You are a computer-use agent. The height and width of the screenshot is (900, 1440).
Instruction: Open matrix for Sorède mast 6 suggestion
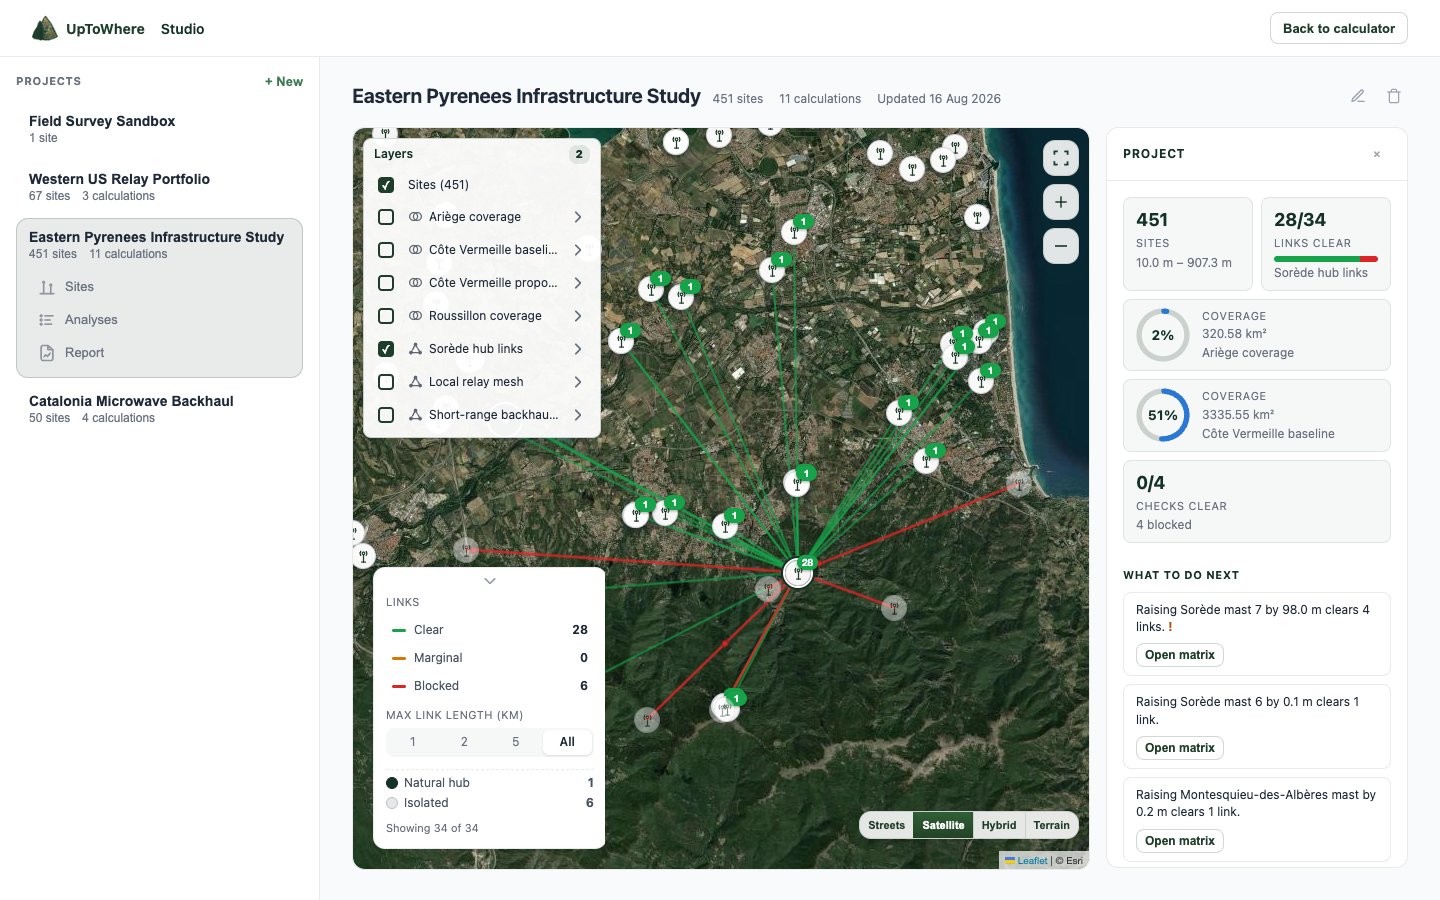1180,748
